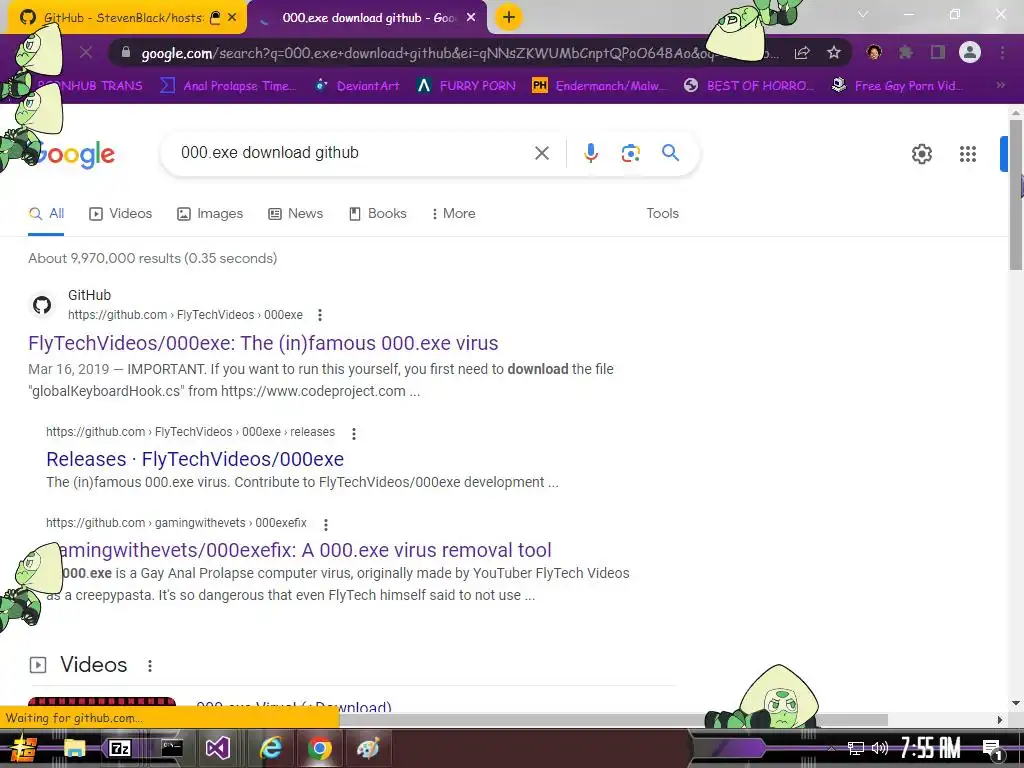Screen dimensions: 1024x768
Task: Open Google apps grid icon
Action: coord(968,154)
